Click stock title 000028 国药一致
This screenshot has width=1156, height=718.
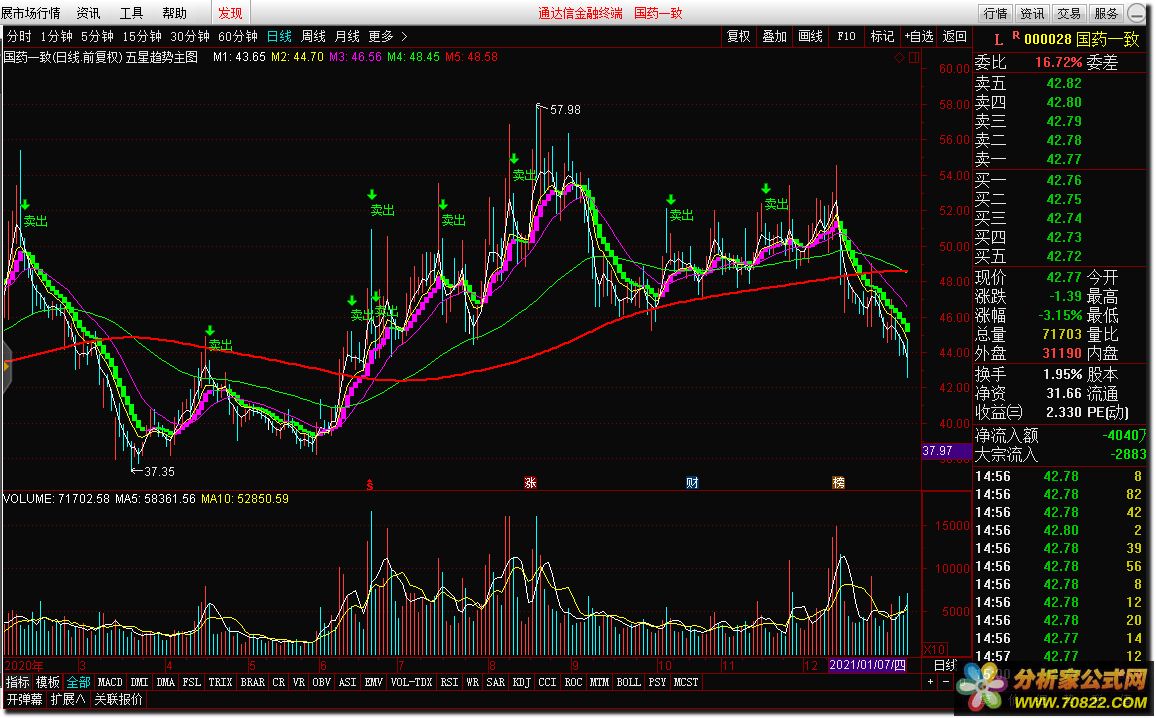click(x=1082, y=40)
